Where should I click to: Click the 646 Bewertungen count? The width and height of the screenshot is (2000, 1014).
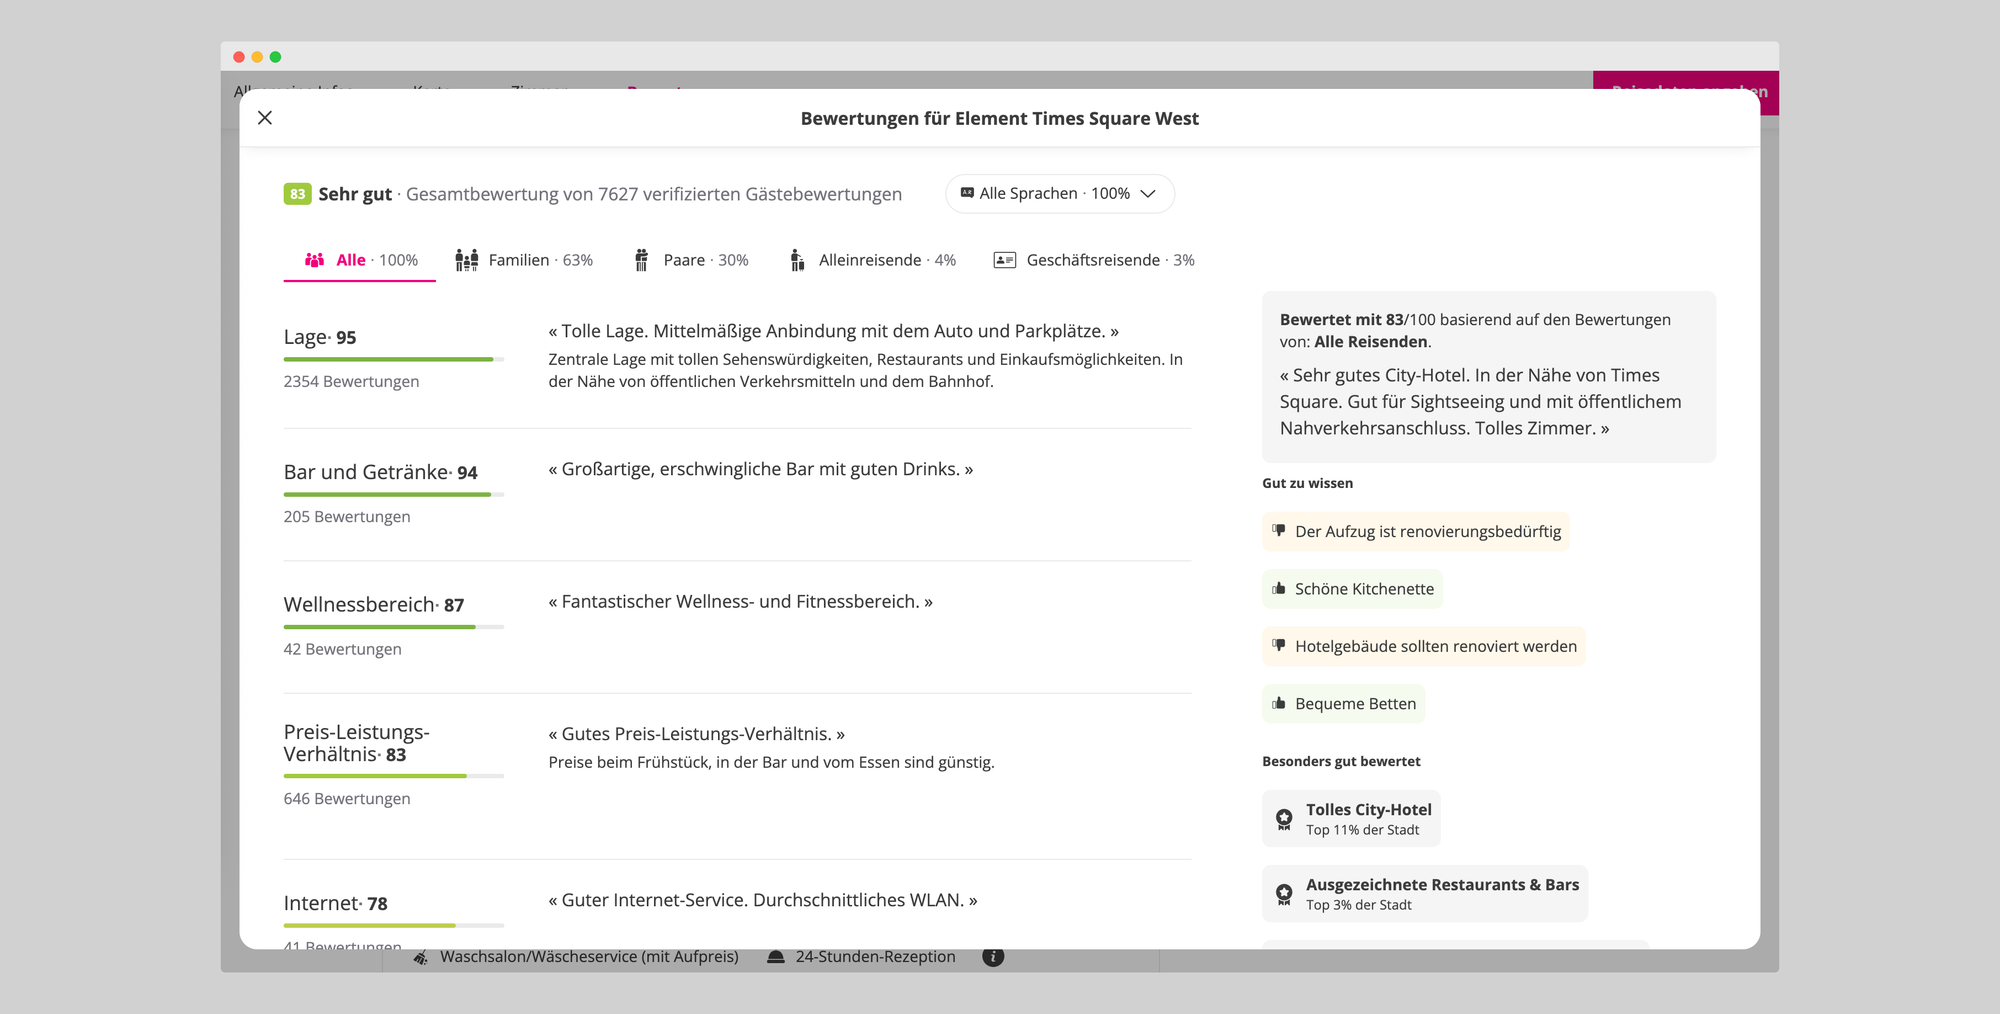click(x=347, y=799)
